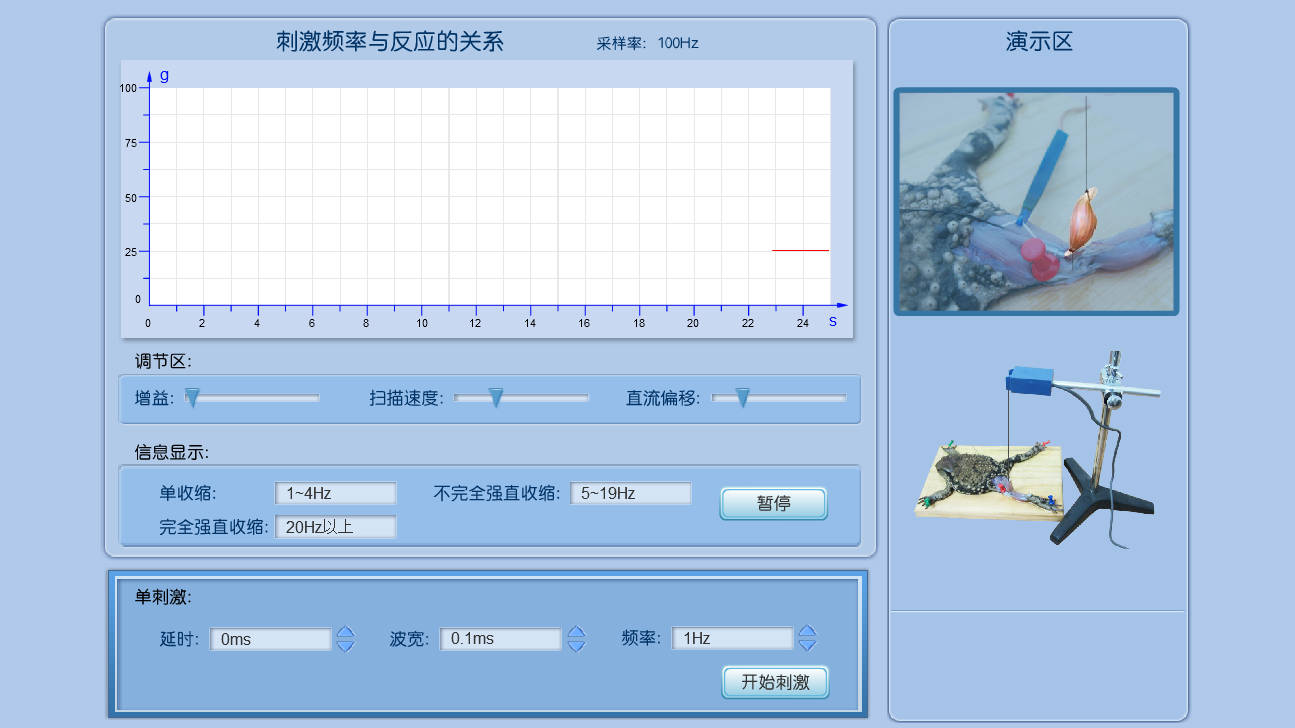Image resolution: width=1295 pixels, height=728 pixels.
Task: Click the 暂停 (pause) button
Action: pyautogui.click(x=773, y=503)
